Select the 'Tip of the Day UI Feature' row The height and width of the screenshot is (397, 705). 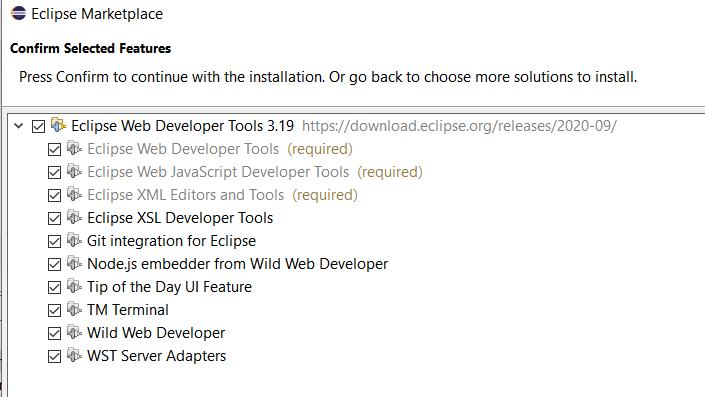tap(170, 287)
